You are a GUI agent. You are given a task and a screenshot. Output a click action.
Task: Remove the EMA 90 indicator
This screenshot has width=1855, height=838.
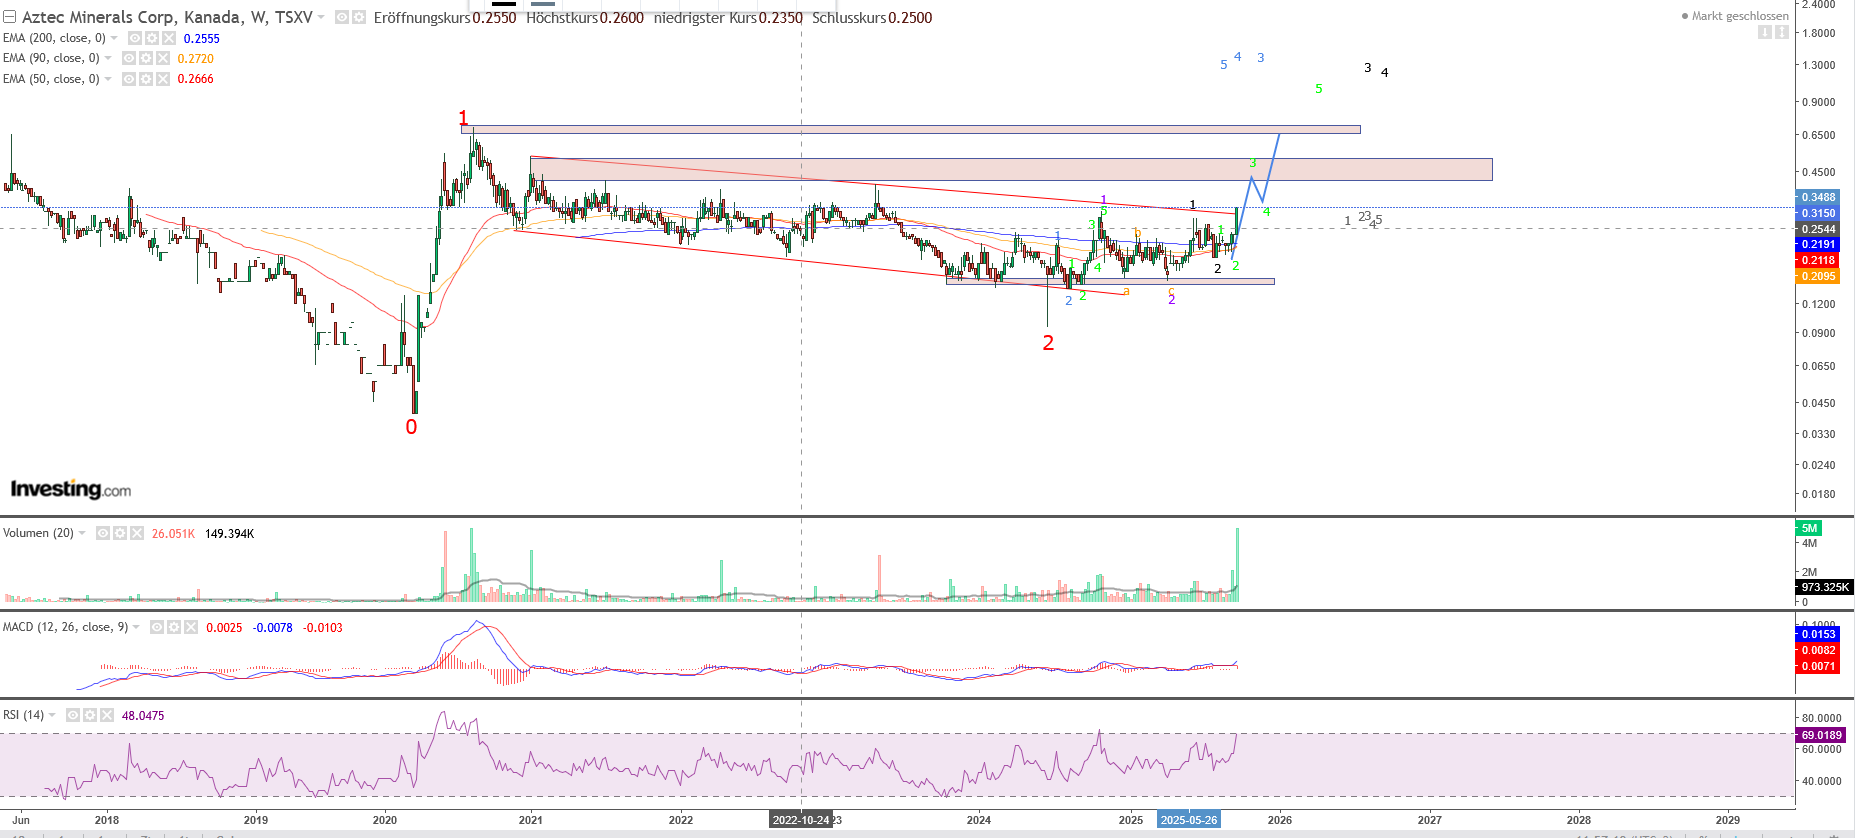pos(163,58)
